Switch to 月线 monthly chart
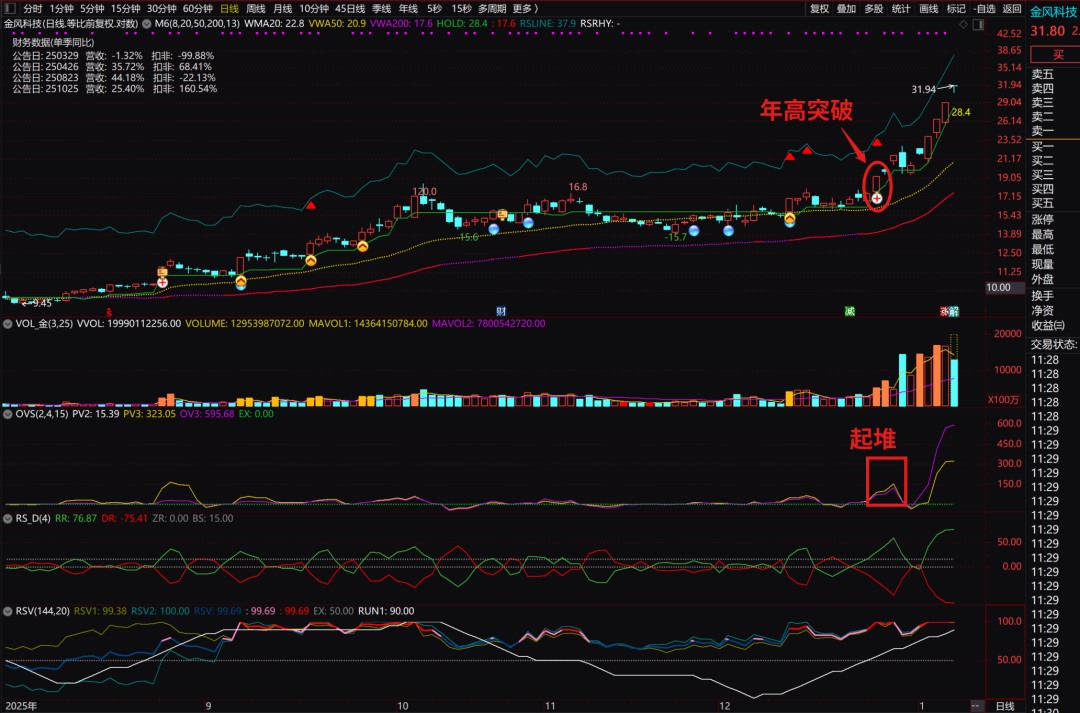The width and height of the screenshot is (1080, 713). tap(282, 8)
